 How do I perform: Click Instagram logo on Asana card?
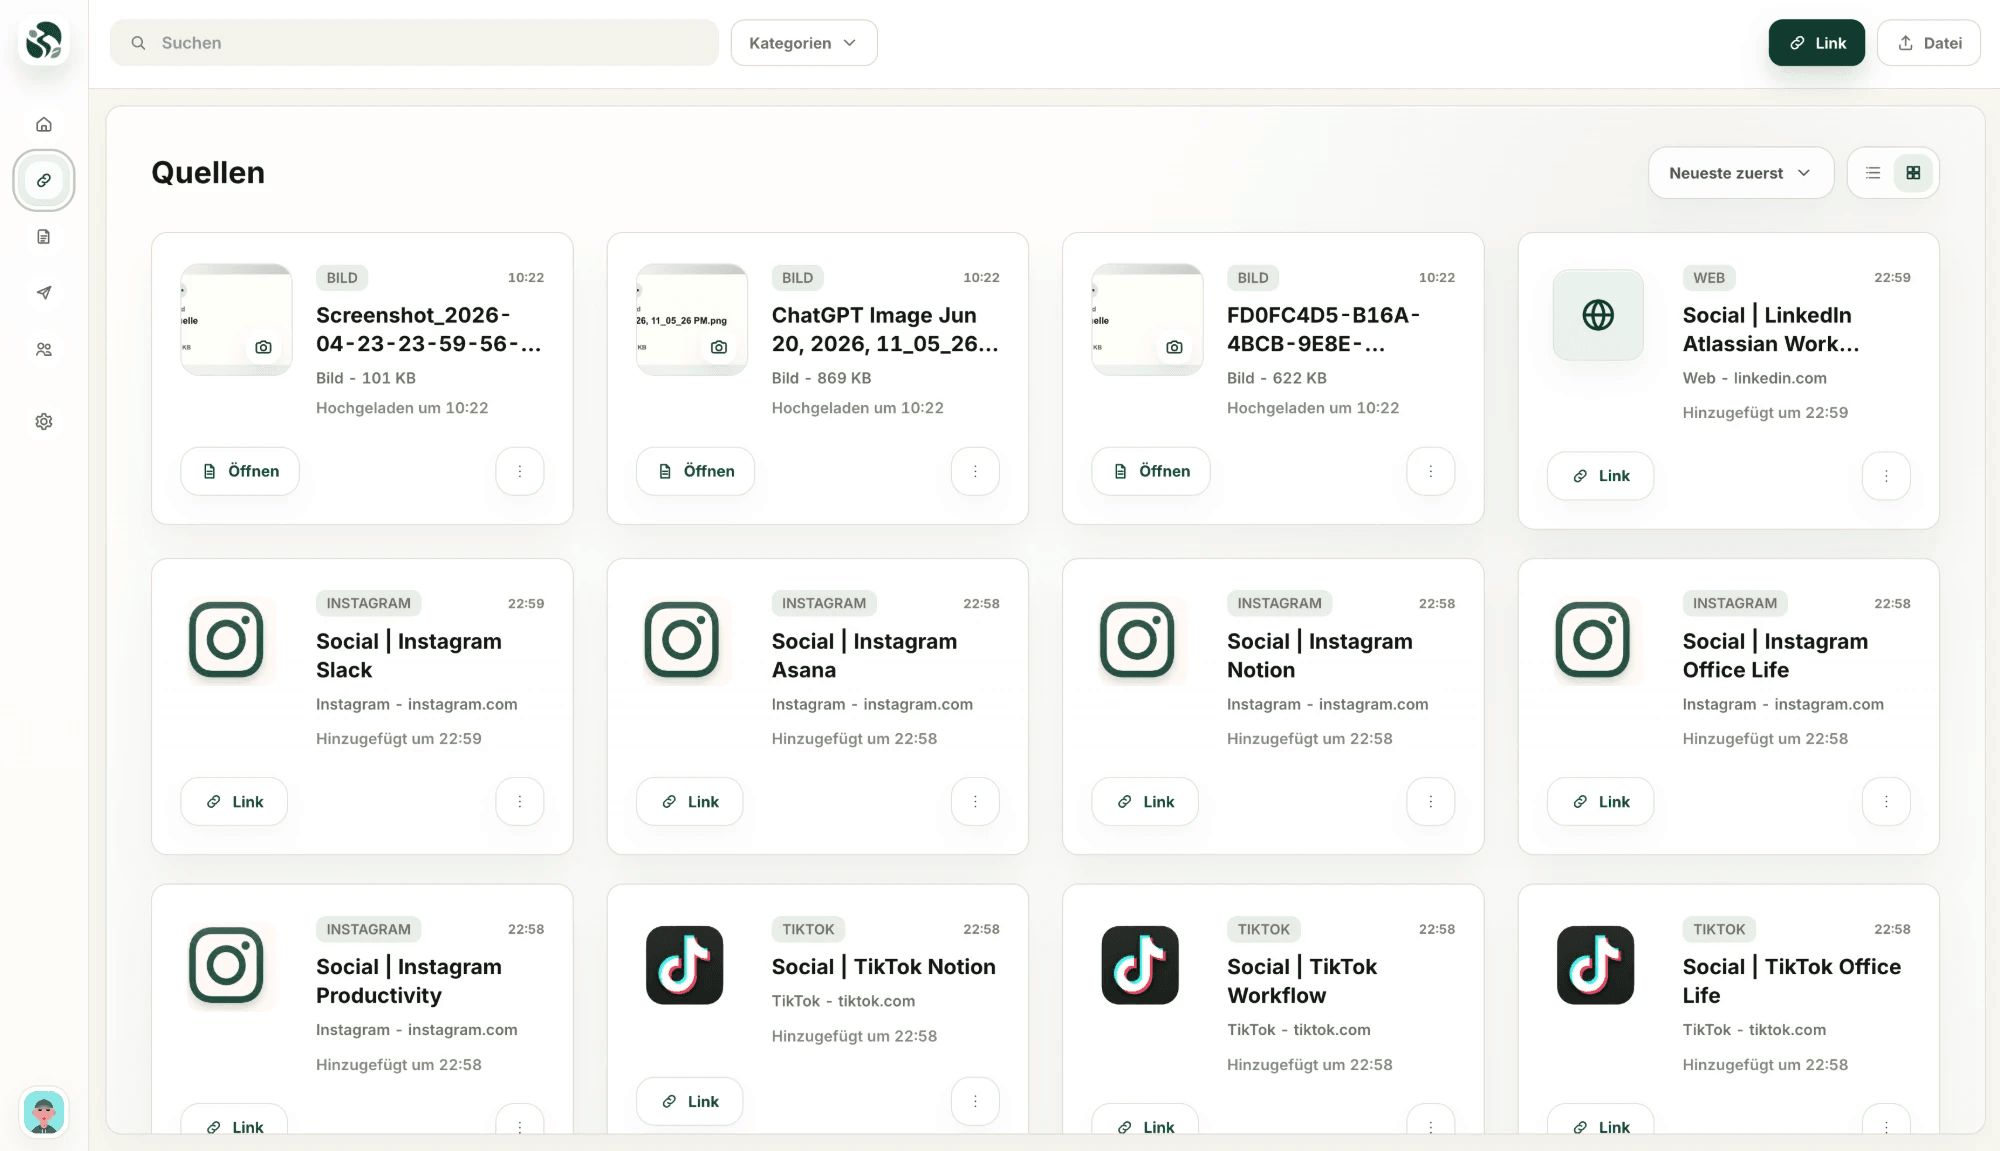(682, 640)
